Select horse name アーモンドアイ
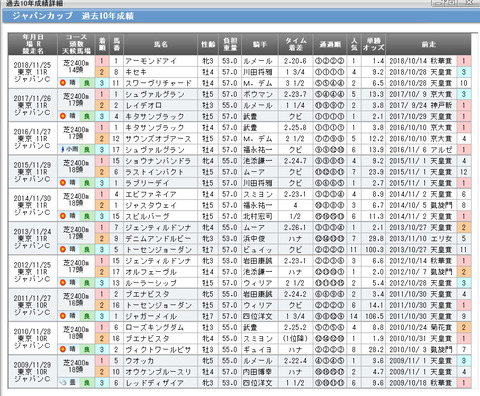Screen dimensions: 480x396 tap(151, 61)
